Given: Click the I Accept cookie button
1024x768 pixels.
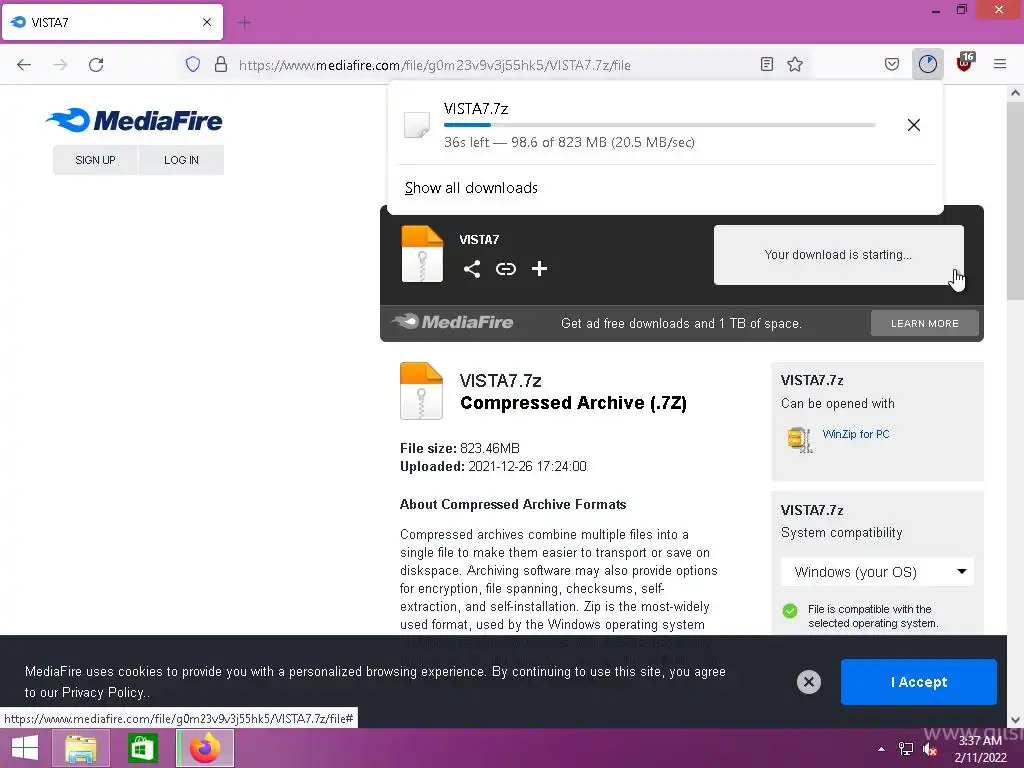Looking at the screenshot, I should point(918,682).
